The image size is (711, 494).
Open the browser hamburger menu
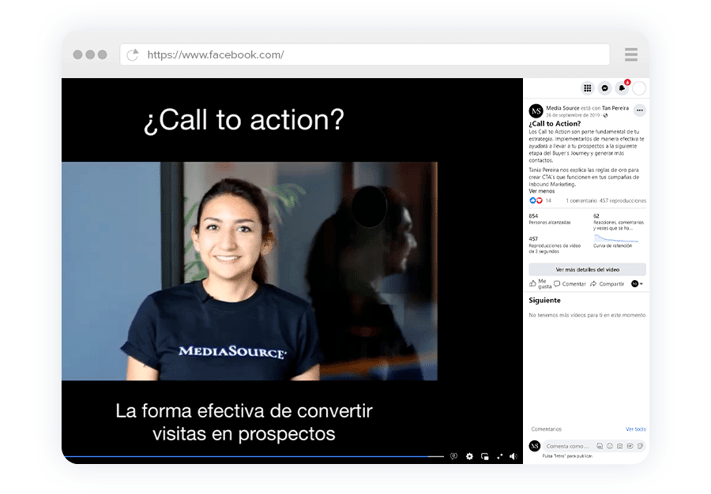[x=631, y=54]
